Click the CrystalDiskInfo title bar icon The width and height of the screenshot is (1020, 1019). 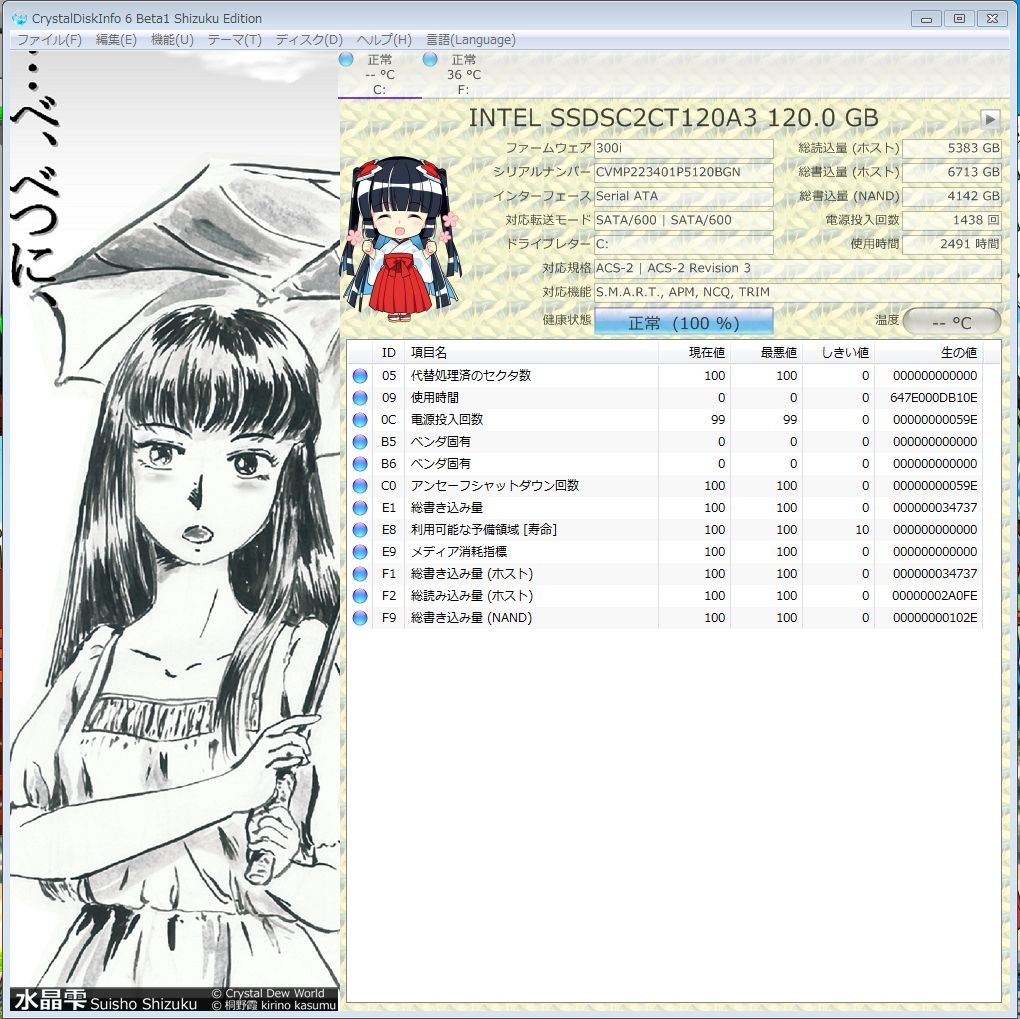(x=20, y=18)
